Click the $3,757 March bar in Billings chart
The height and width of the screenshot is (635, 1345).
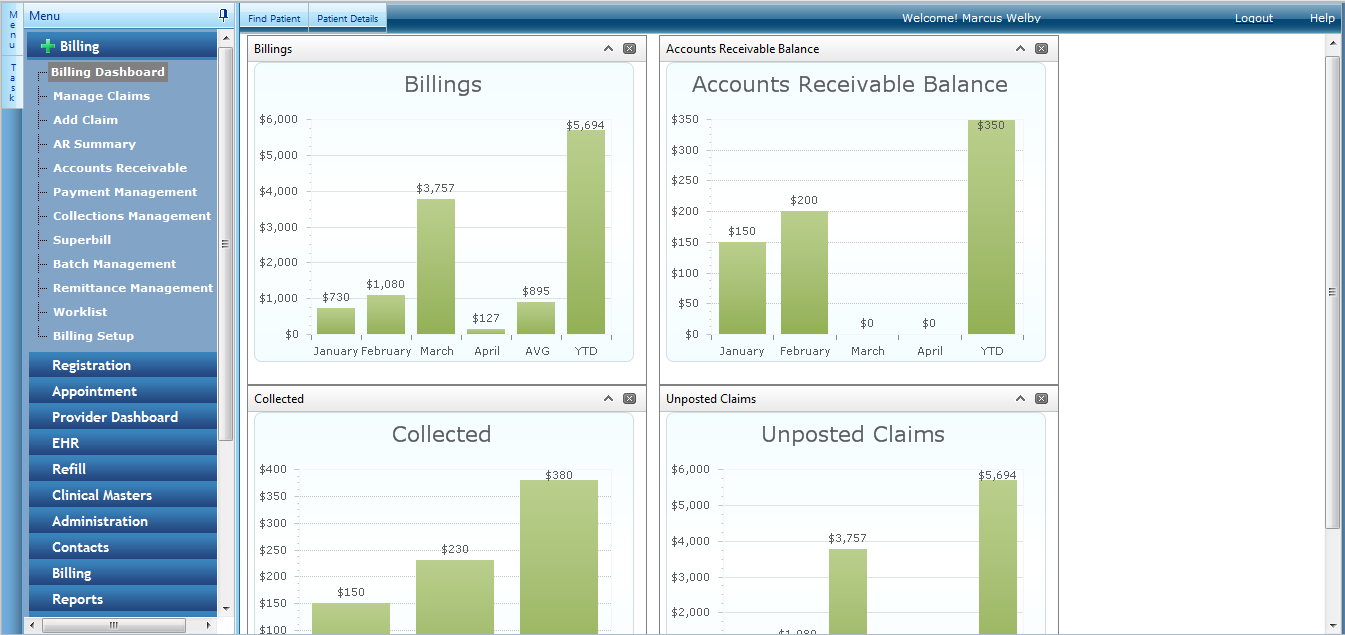(436, 266)
